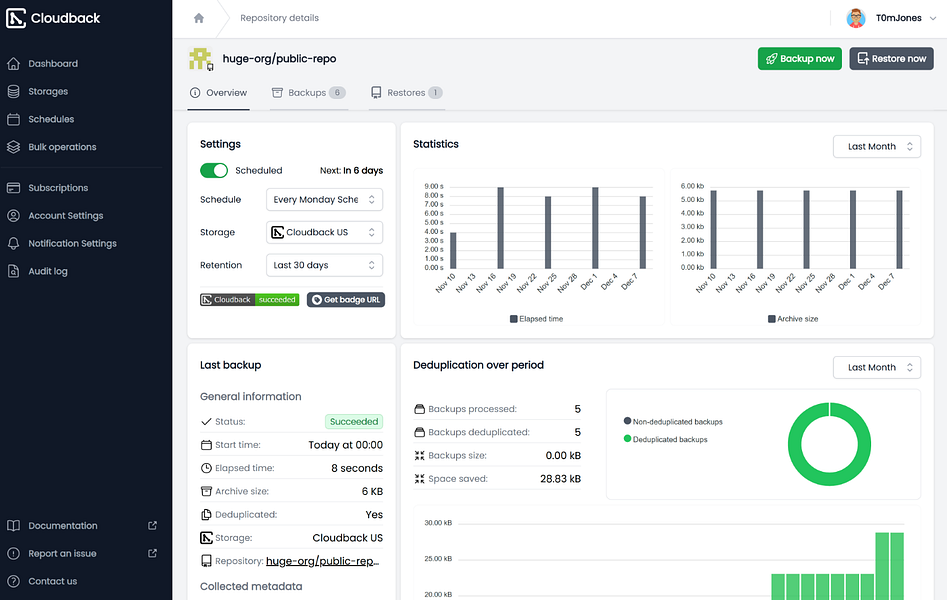947x600 pixels.
Task: Toggle Deduplicated backups legend
Action: (x=666, y=439)
